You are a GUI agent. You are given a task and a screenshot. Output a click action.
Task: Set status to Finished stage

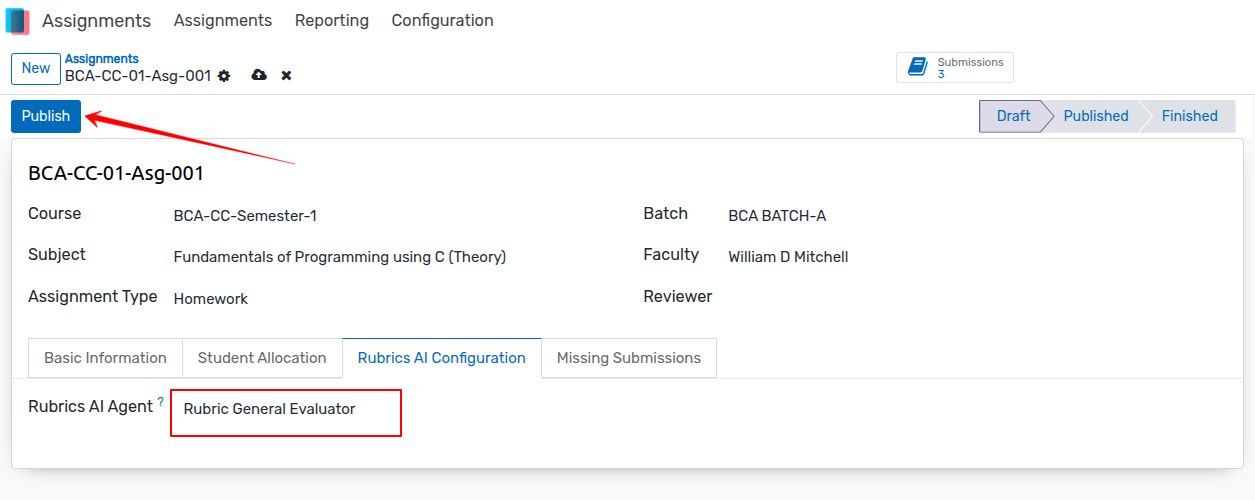(x=1189, y=116)
